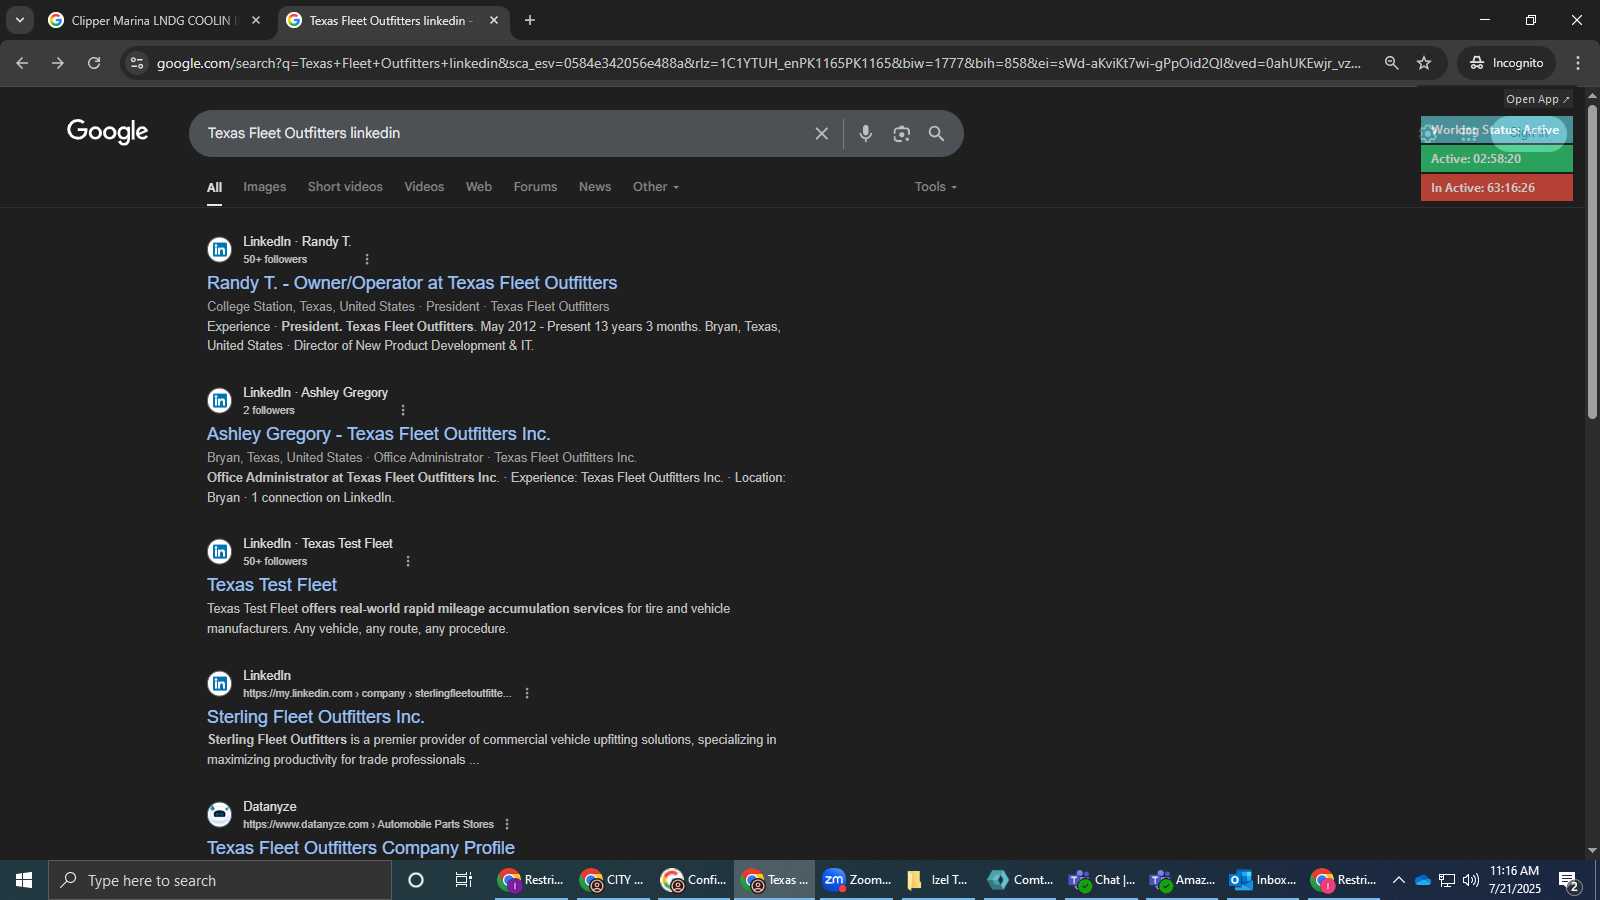
Task: Reload the page
Action: click(x=94, y=63)
